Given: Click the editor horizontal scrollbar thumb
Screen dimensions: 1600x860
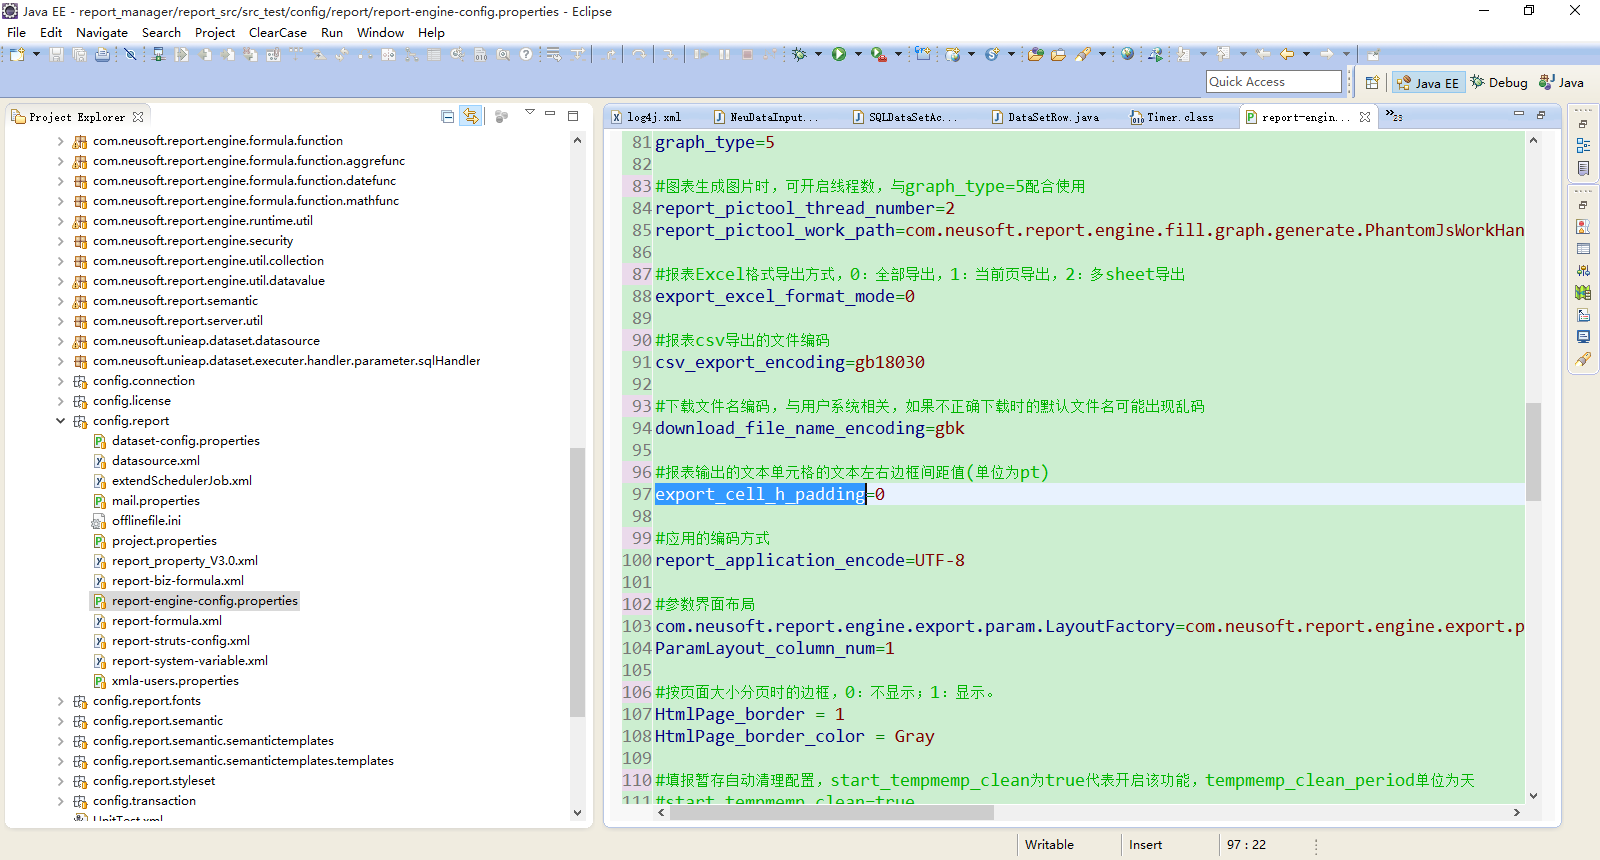Looking at the screenshot, I should pyautogui.click(x=832, y=812).
